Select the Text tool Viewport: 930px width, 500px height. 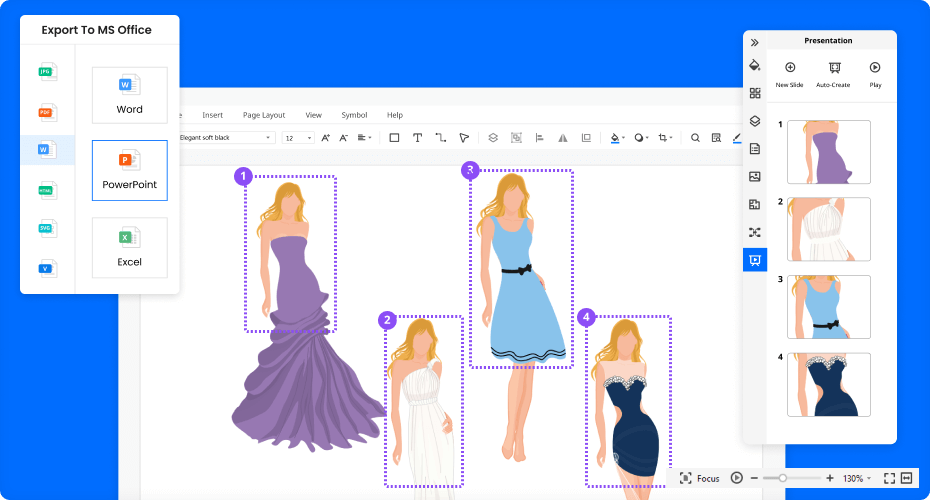pos(418,138)
